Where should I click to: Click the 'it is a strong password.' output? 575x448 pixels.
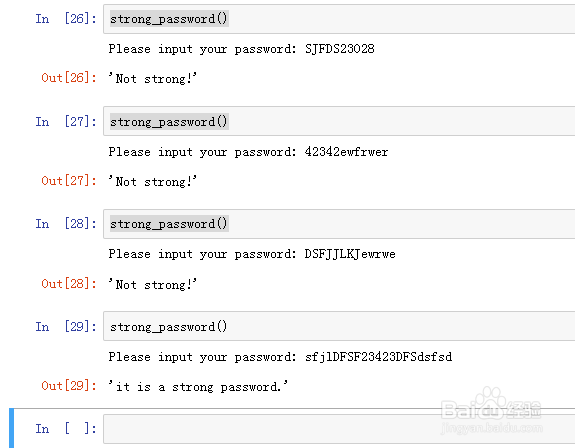tap(198, 387)
